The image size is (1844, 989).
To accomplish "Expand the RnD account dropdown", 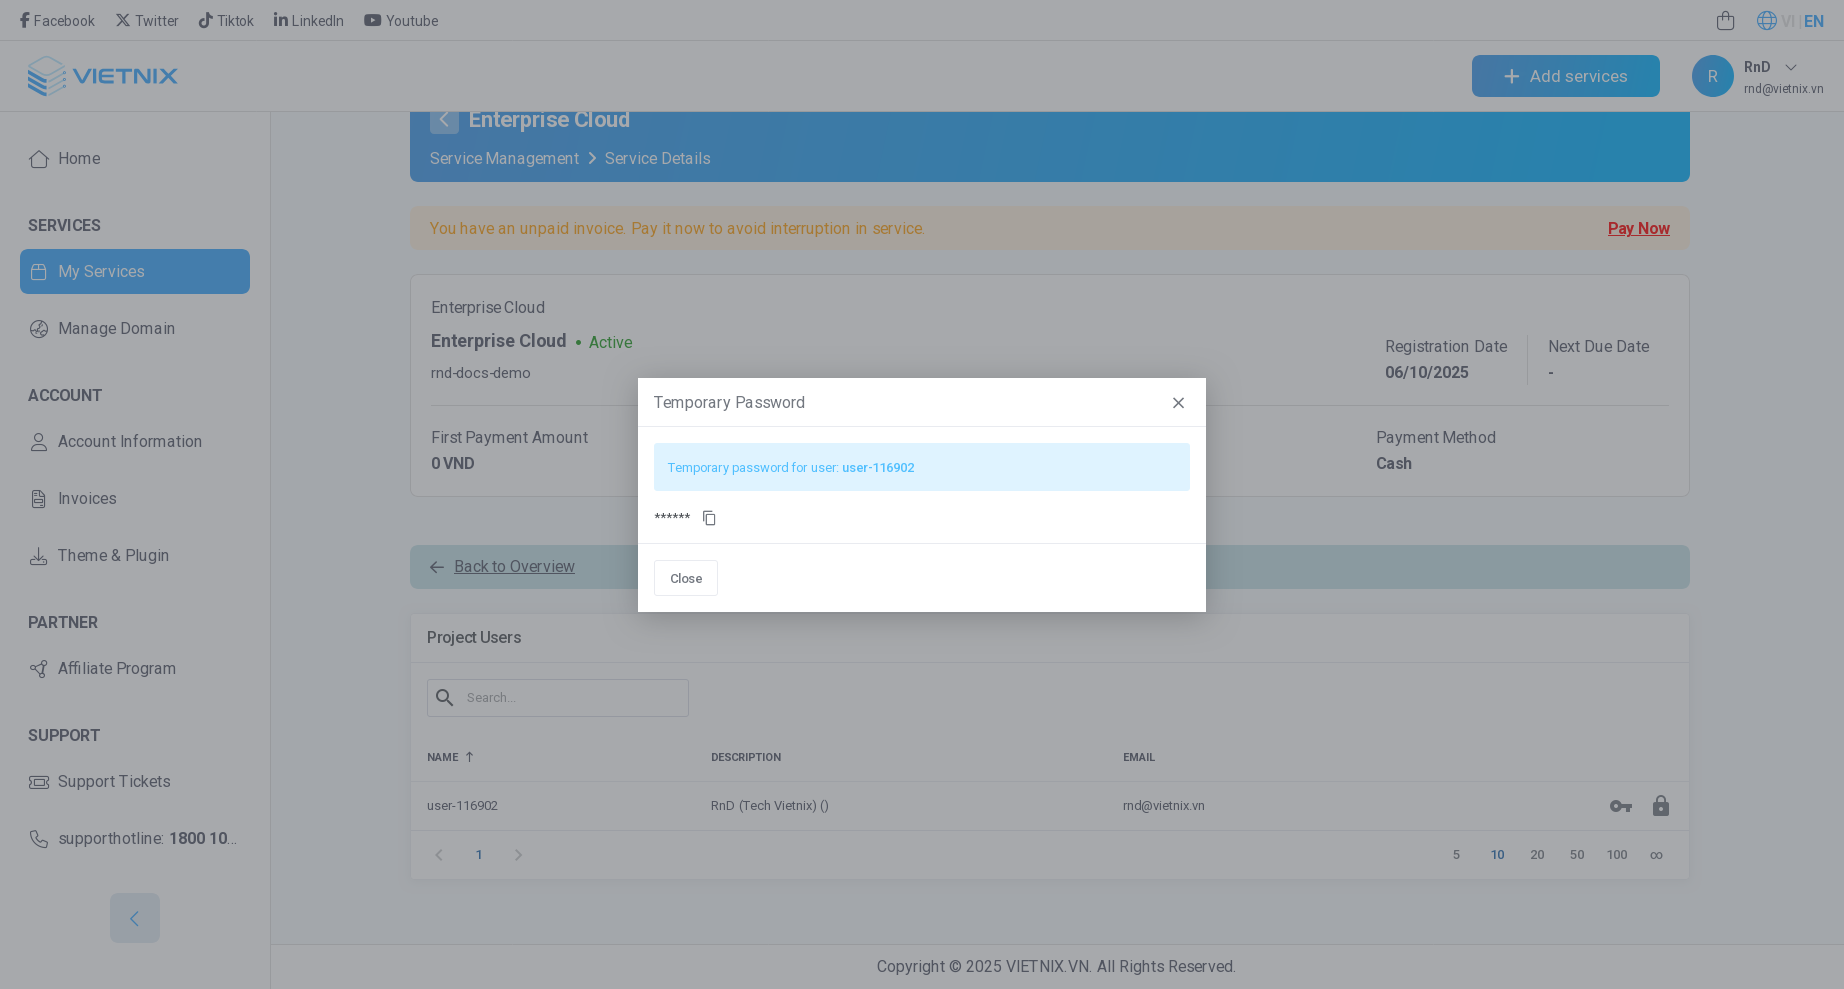I will pos(1790,67).
